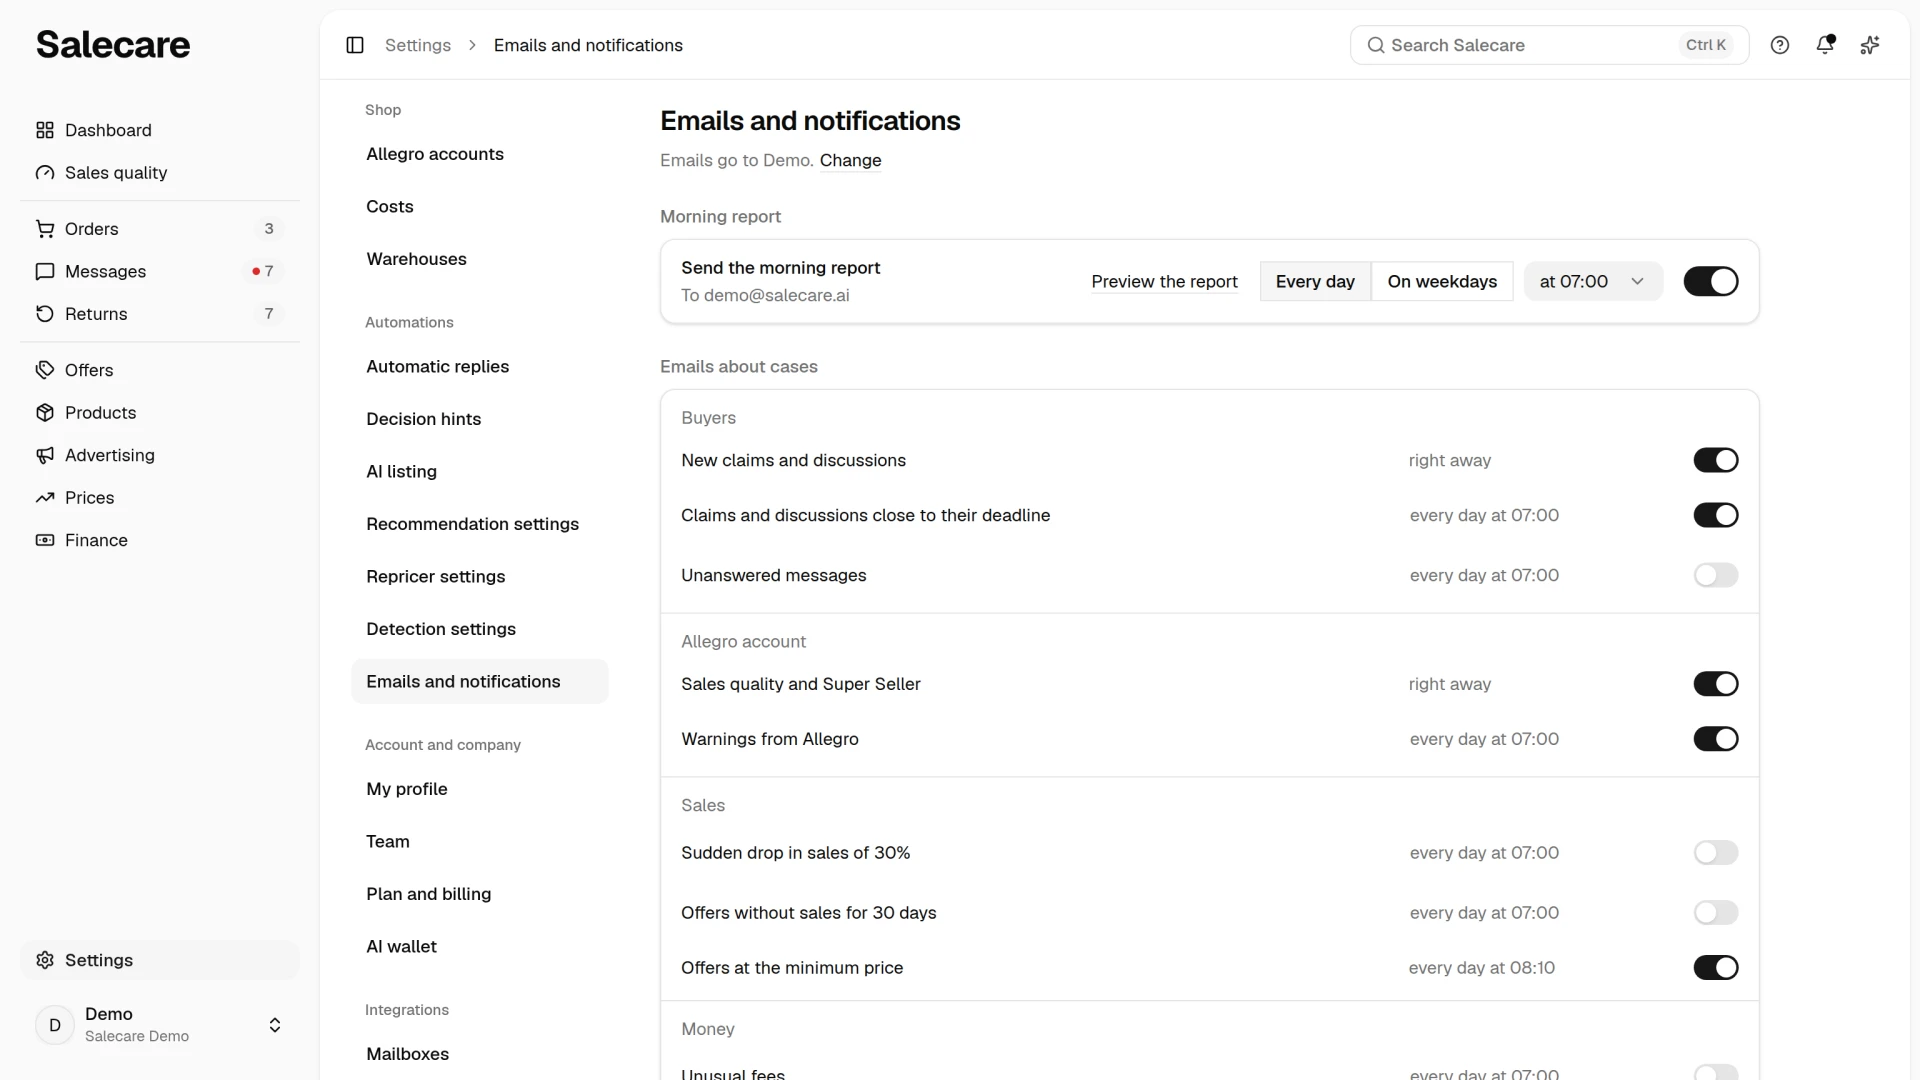
Task: Open the at 07:00 time dropdown
Action: (1593, 281)
